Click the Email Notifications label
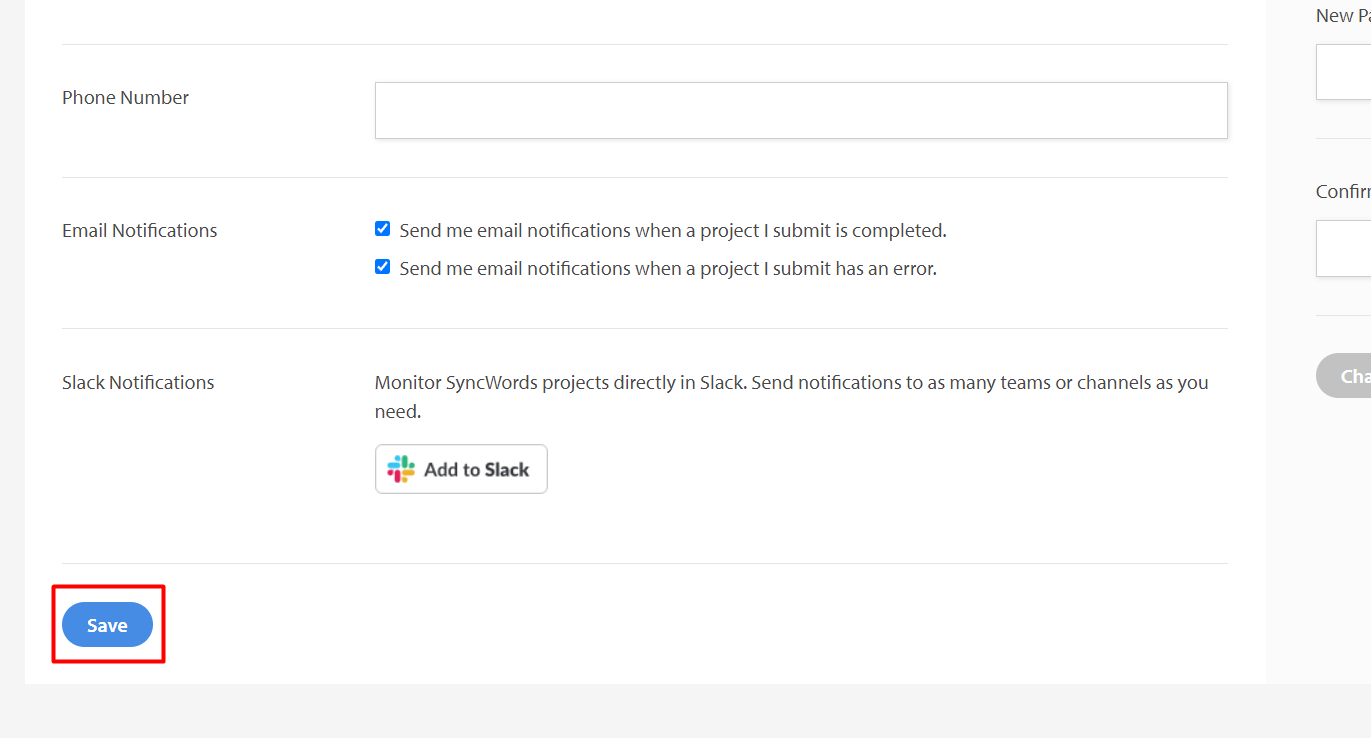The width and height of the screenshot is (1371, 738). (139, 231)
